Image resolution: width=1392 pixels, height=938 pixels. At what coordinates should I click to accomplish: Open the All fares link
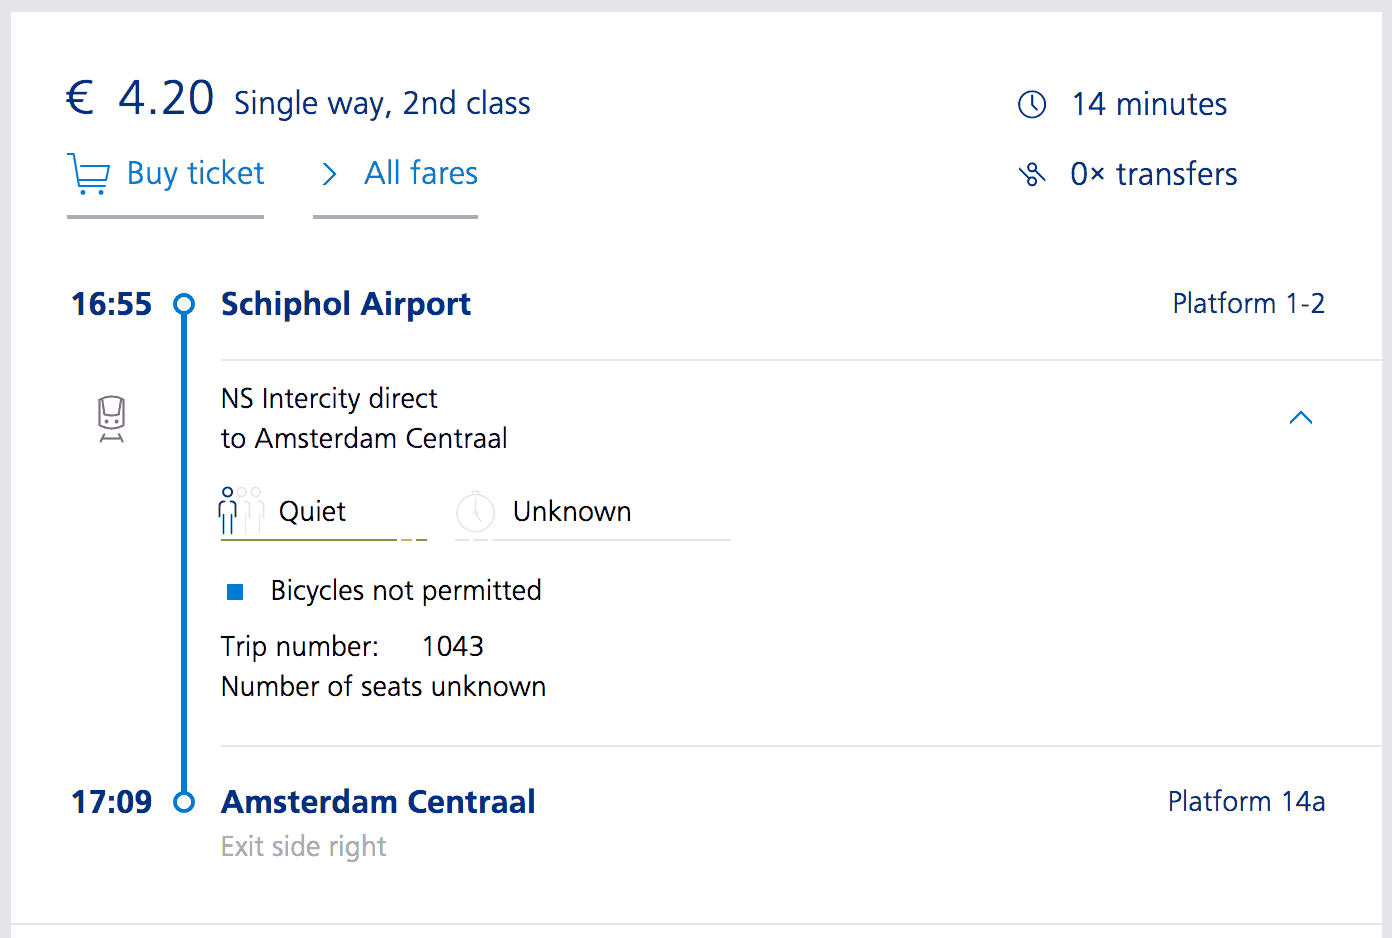coord(421,174)
